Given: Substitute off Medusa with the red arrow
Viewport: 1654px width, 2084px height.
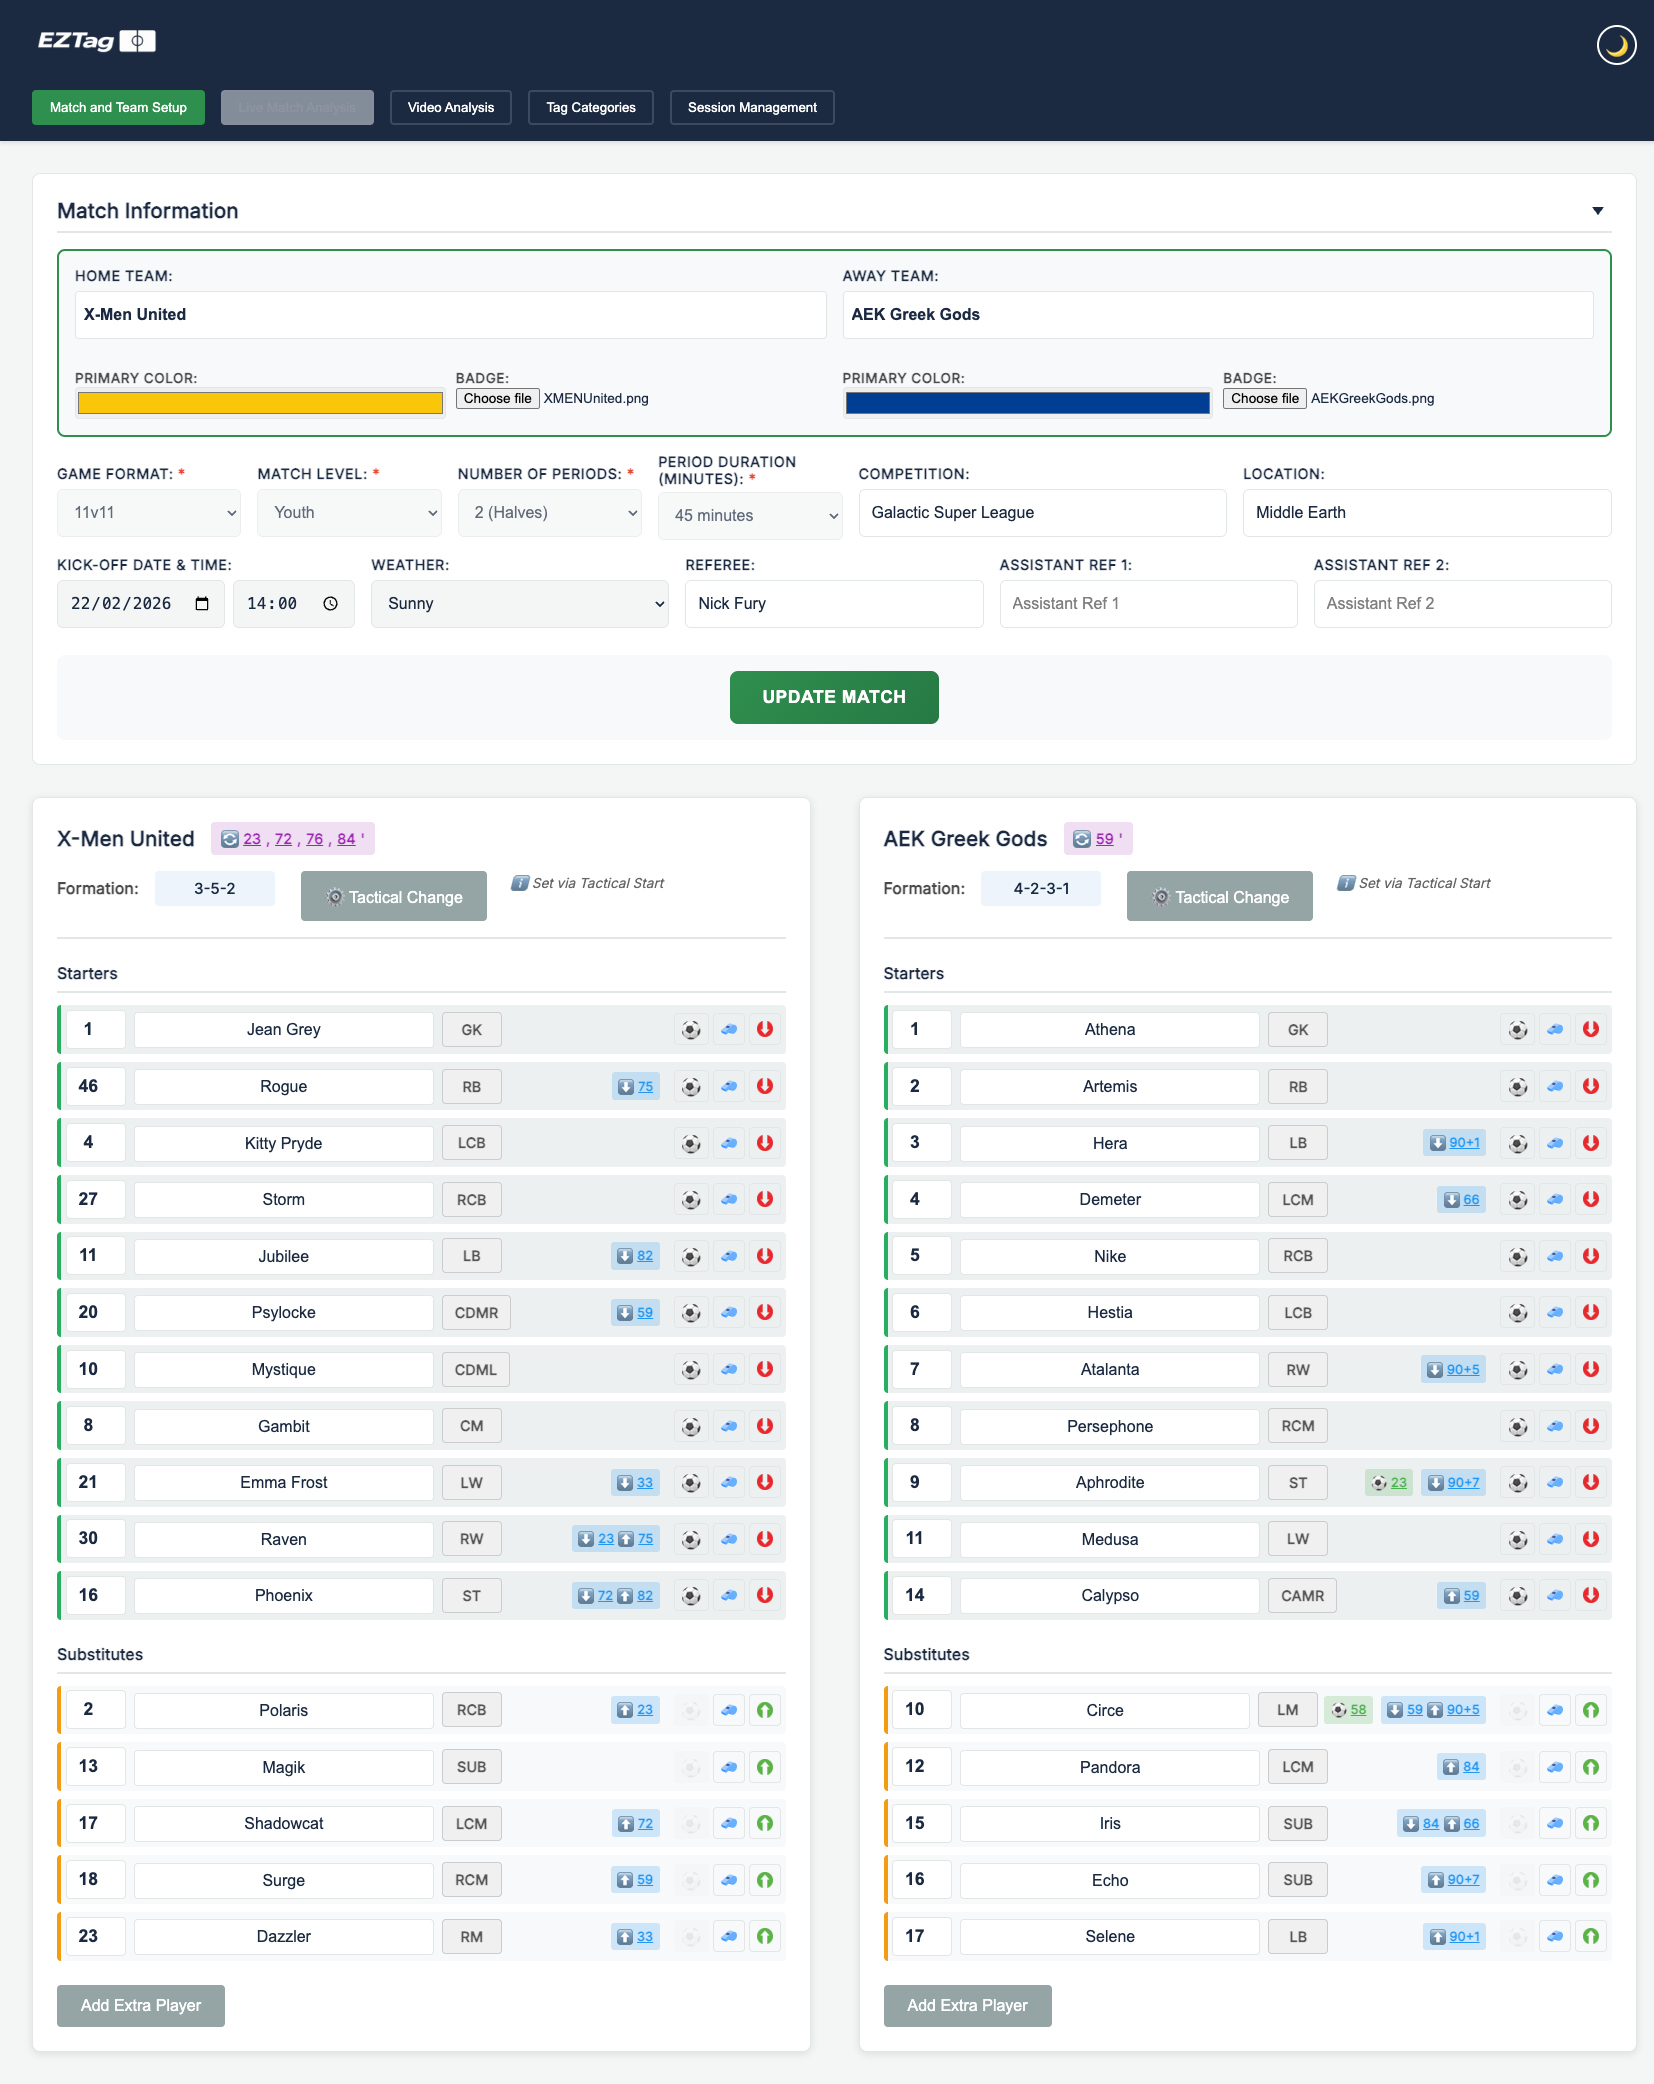Looking at the screenshot, I should click(x=1589, y=1539).
